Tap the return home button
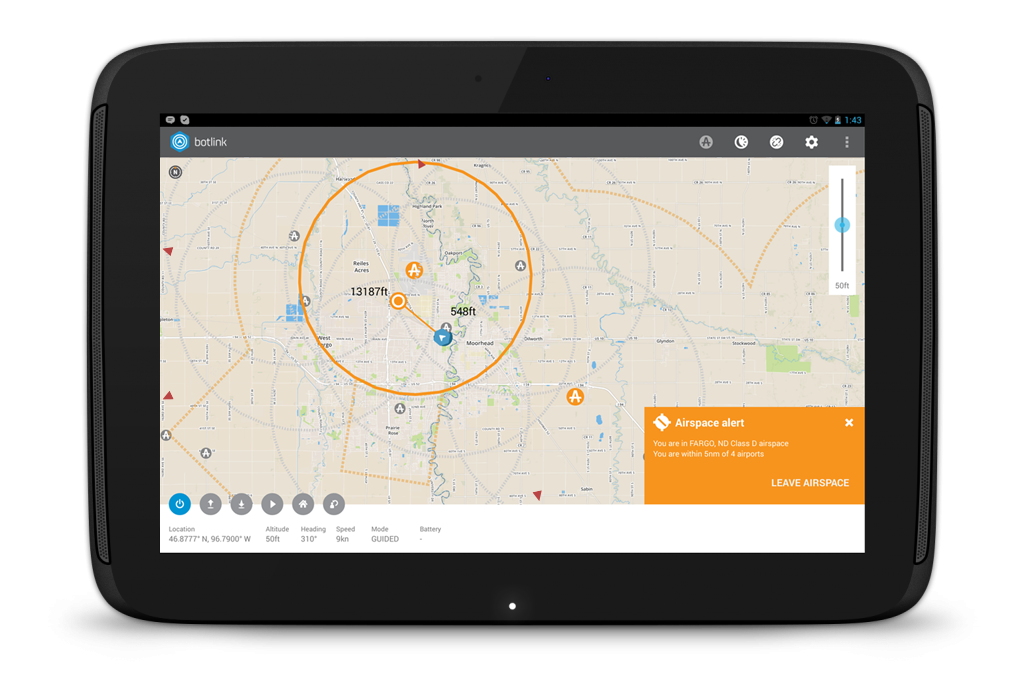Screen dimensions: 1024x681 tap(303, 505)
